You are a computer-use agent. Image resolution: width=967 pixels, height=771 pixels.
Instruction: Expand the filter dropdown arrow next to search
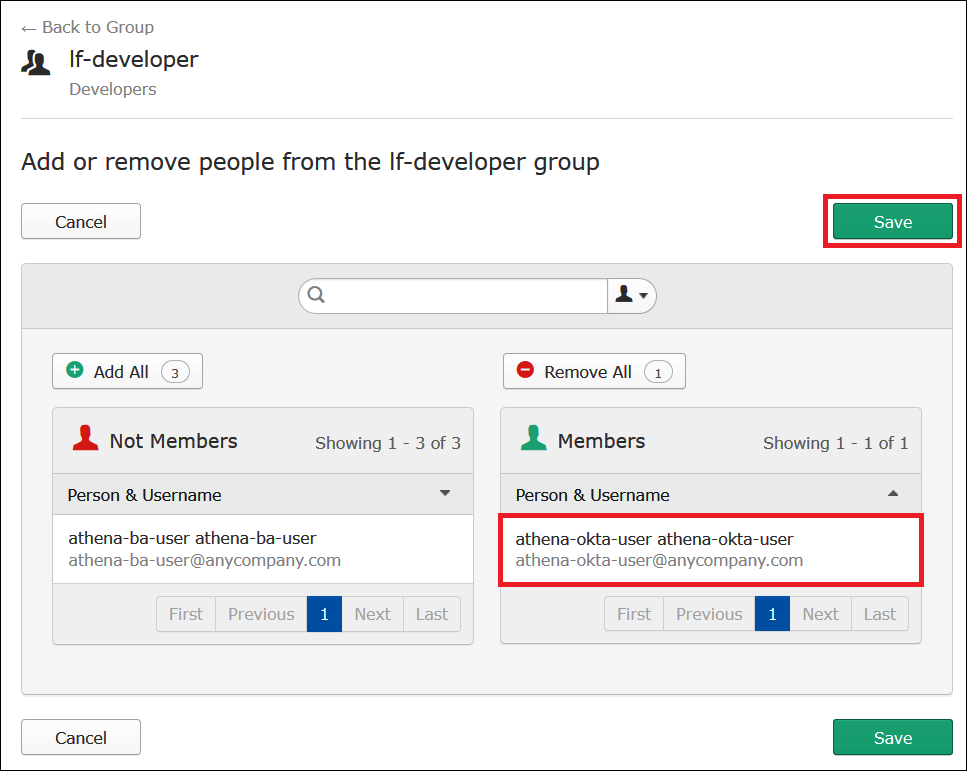click(642, 296)
